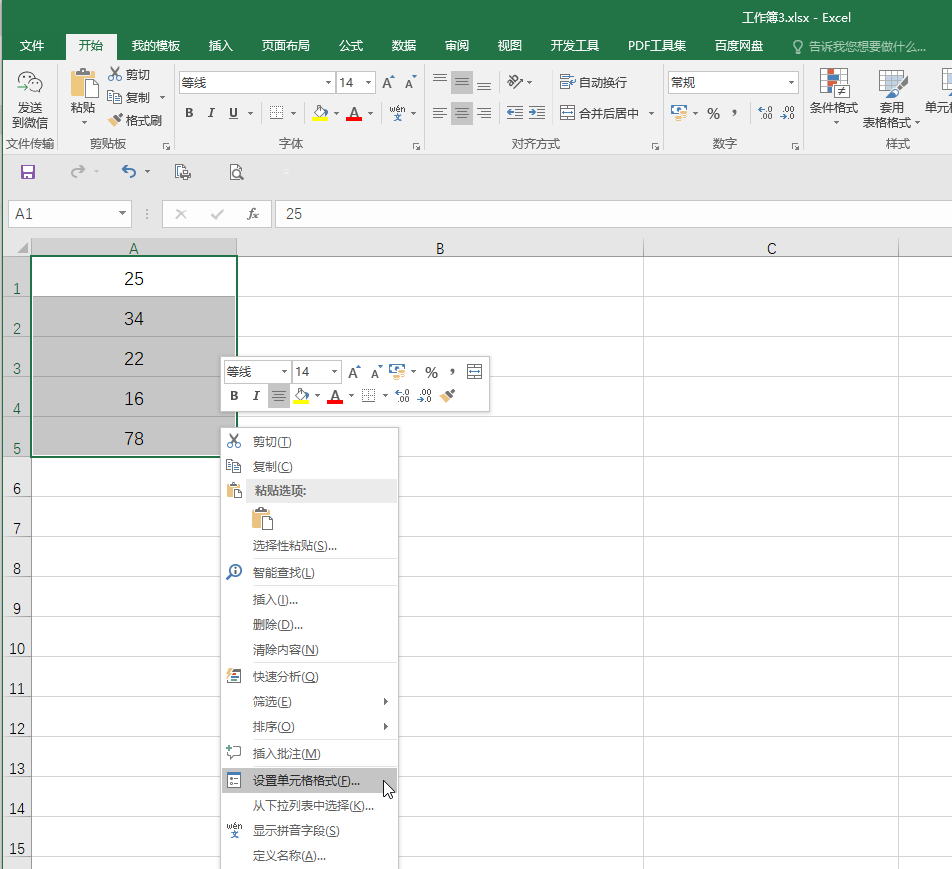952x869 pixels.
Task: Choose 插入批注 Insert Comment
Action: [x=310, y=753]
